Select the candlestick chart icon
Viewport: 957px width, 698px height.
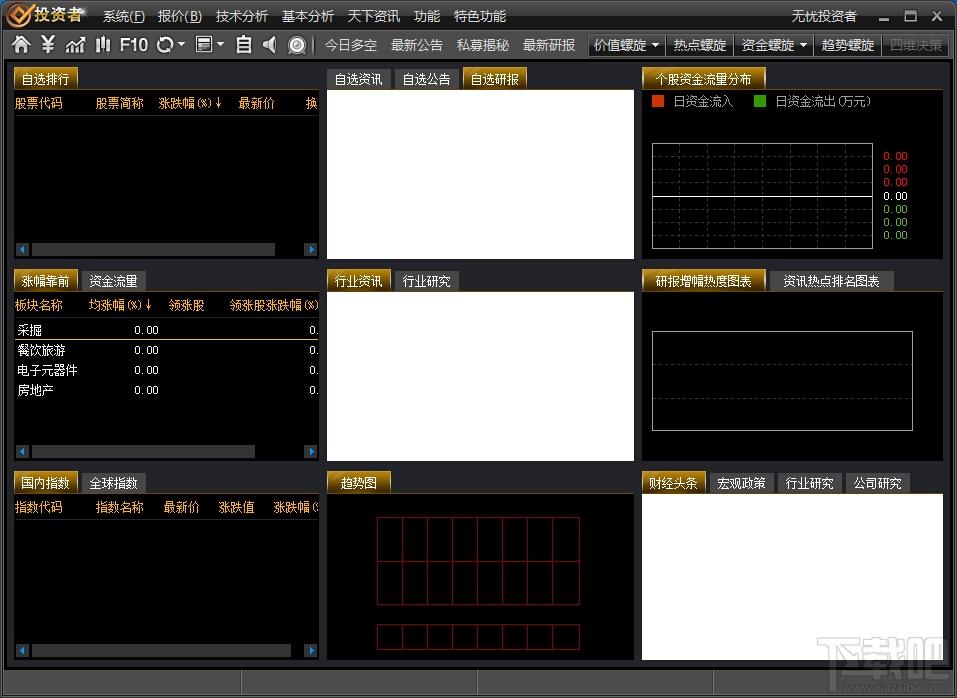103,45
